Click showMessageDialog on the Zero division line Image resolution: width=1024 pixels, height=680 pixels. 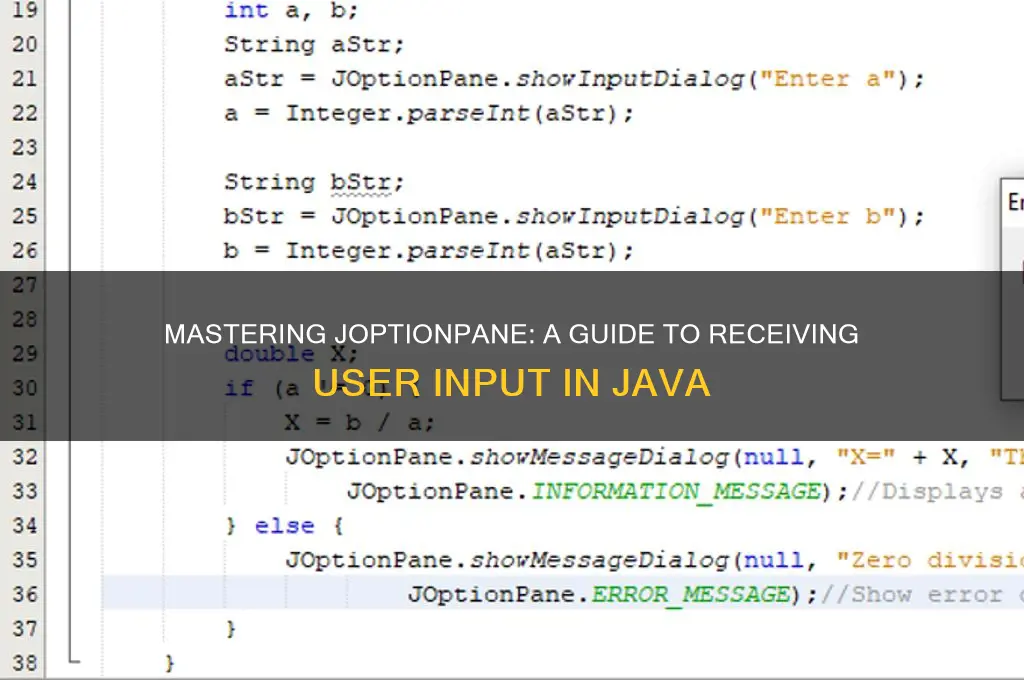[600, 560]
